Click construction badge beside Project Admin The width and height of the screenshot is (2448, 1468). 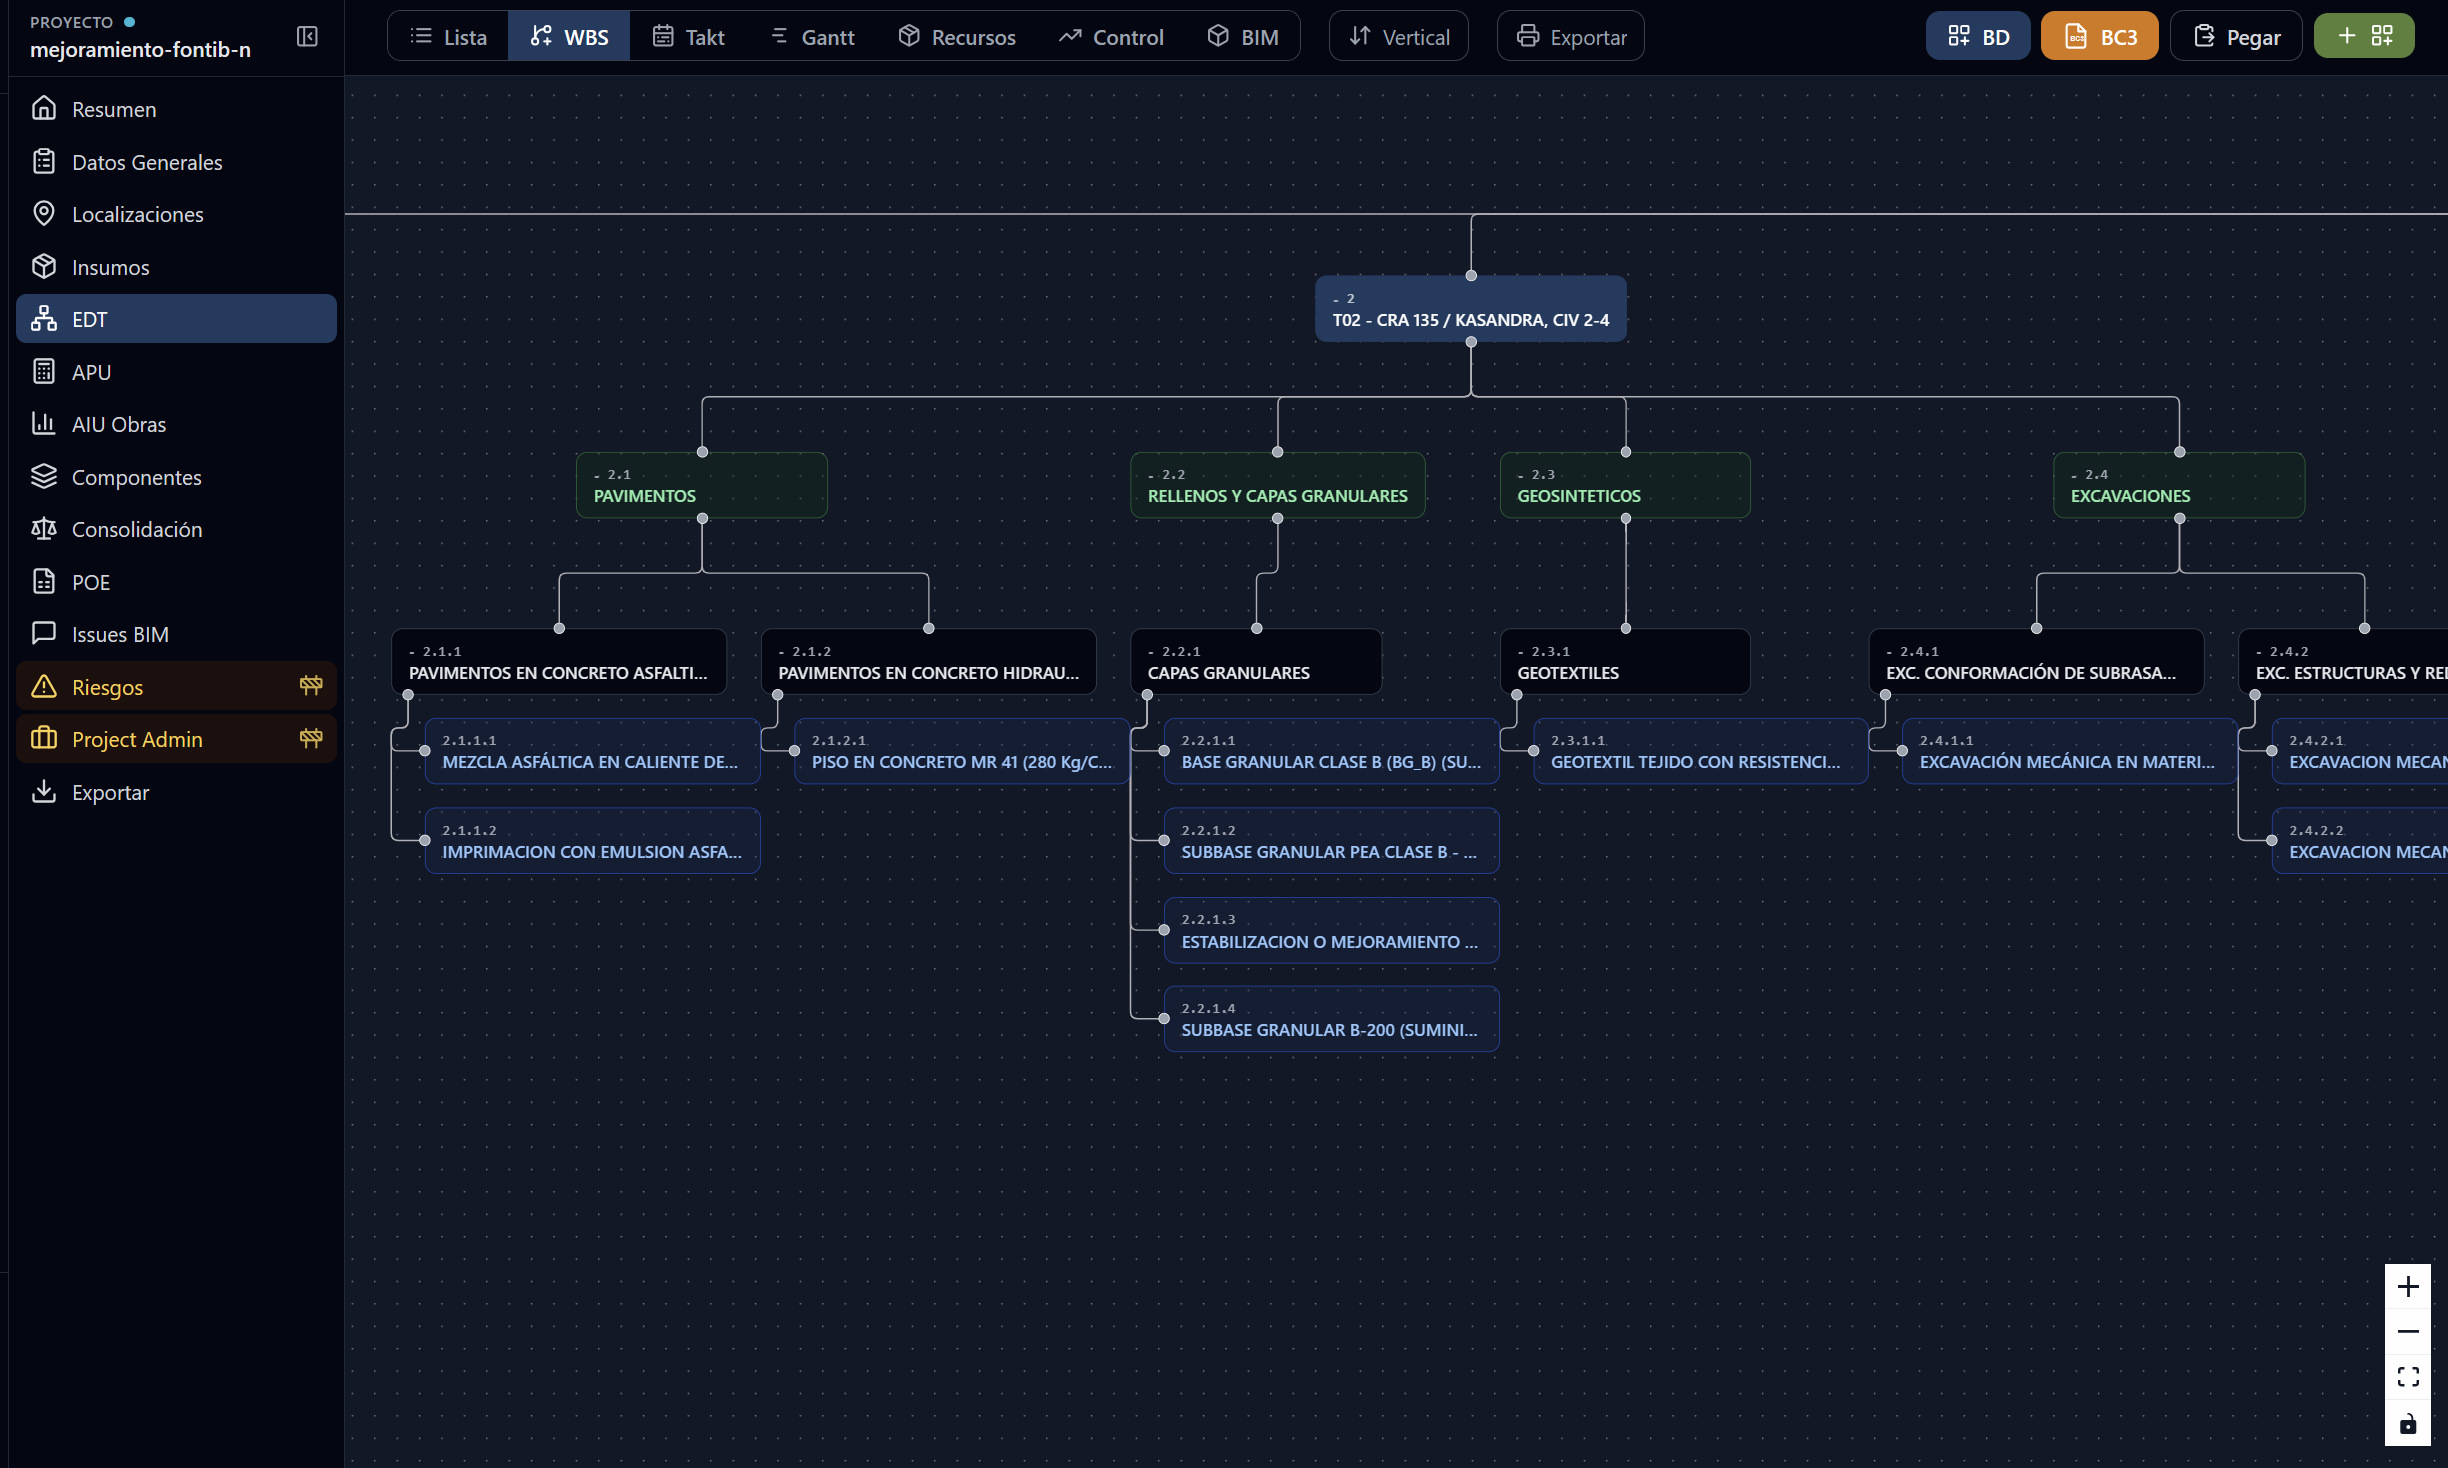311,738
